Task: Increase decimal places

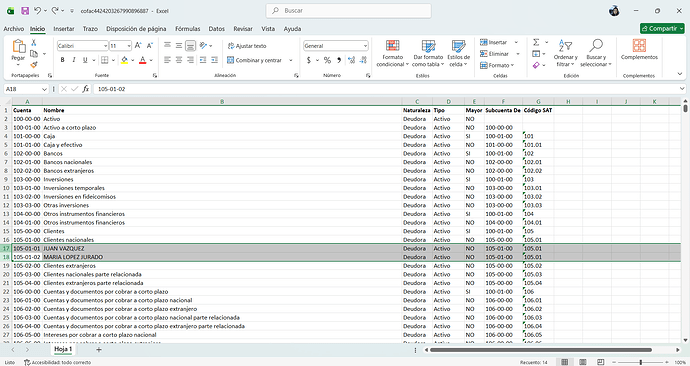Action: (351, 60)
